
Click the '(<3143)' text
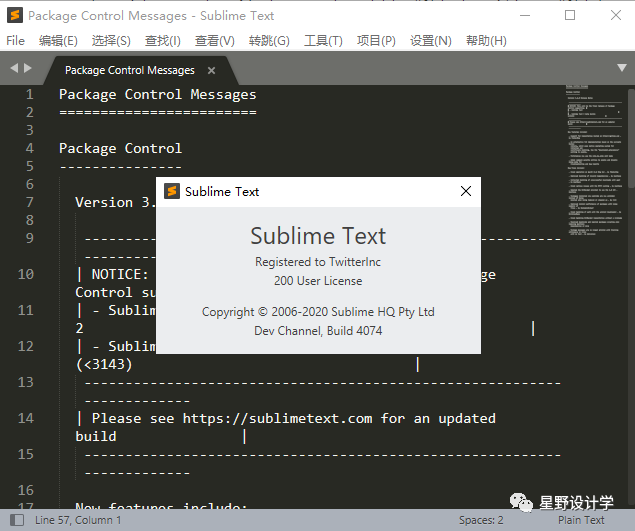click(104, 365)
